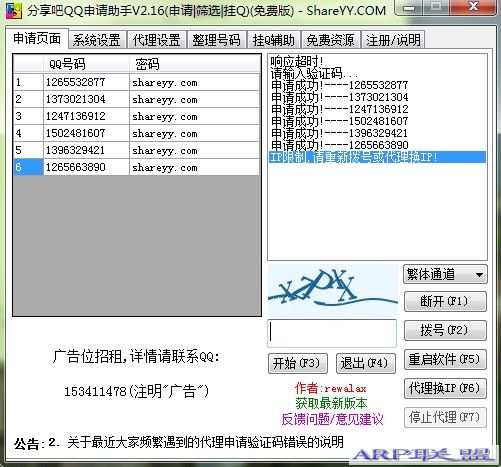Start applying with 开始(F3) button
This screenshot has width=501, height=467.
point(298,363)
